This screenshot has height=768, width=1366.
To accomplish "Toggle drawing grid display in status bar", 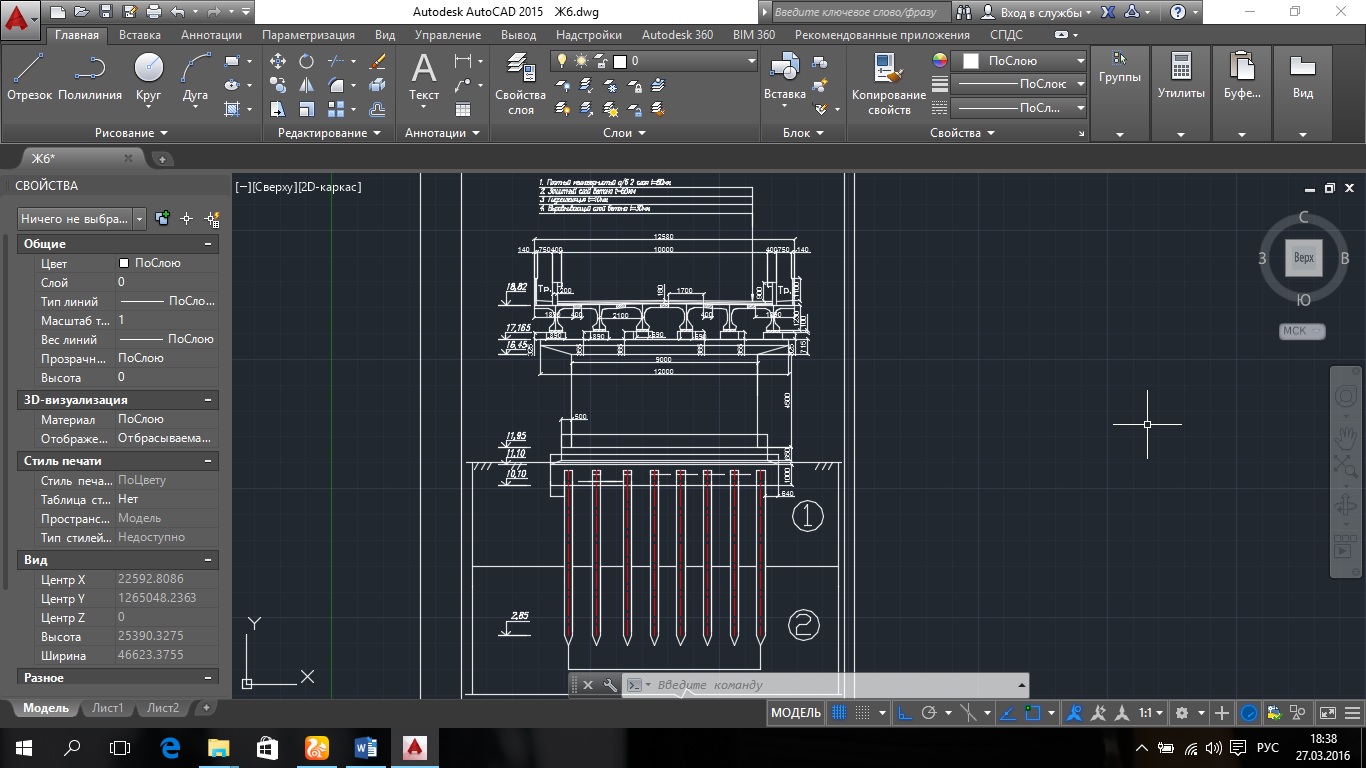I will 840,713.
